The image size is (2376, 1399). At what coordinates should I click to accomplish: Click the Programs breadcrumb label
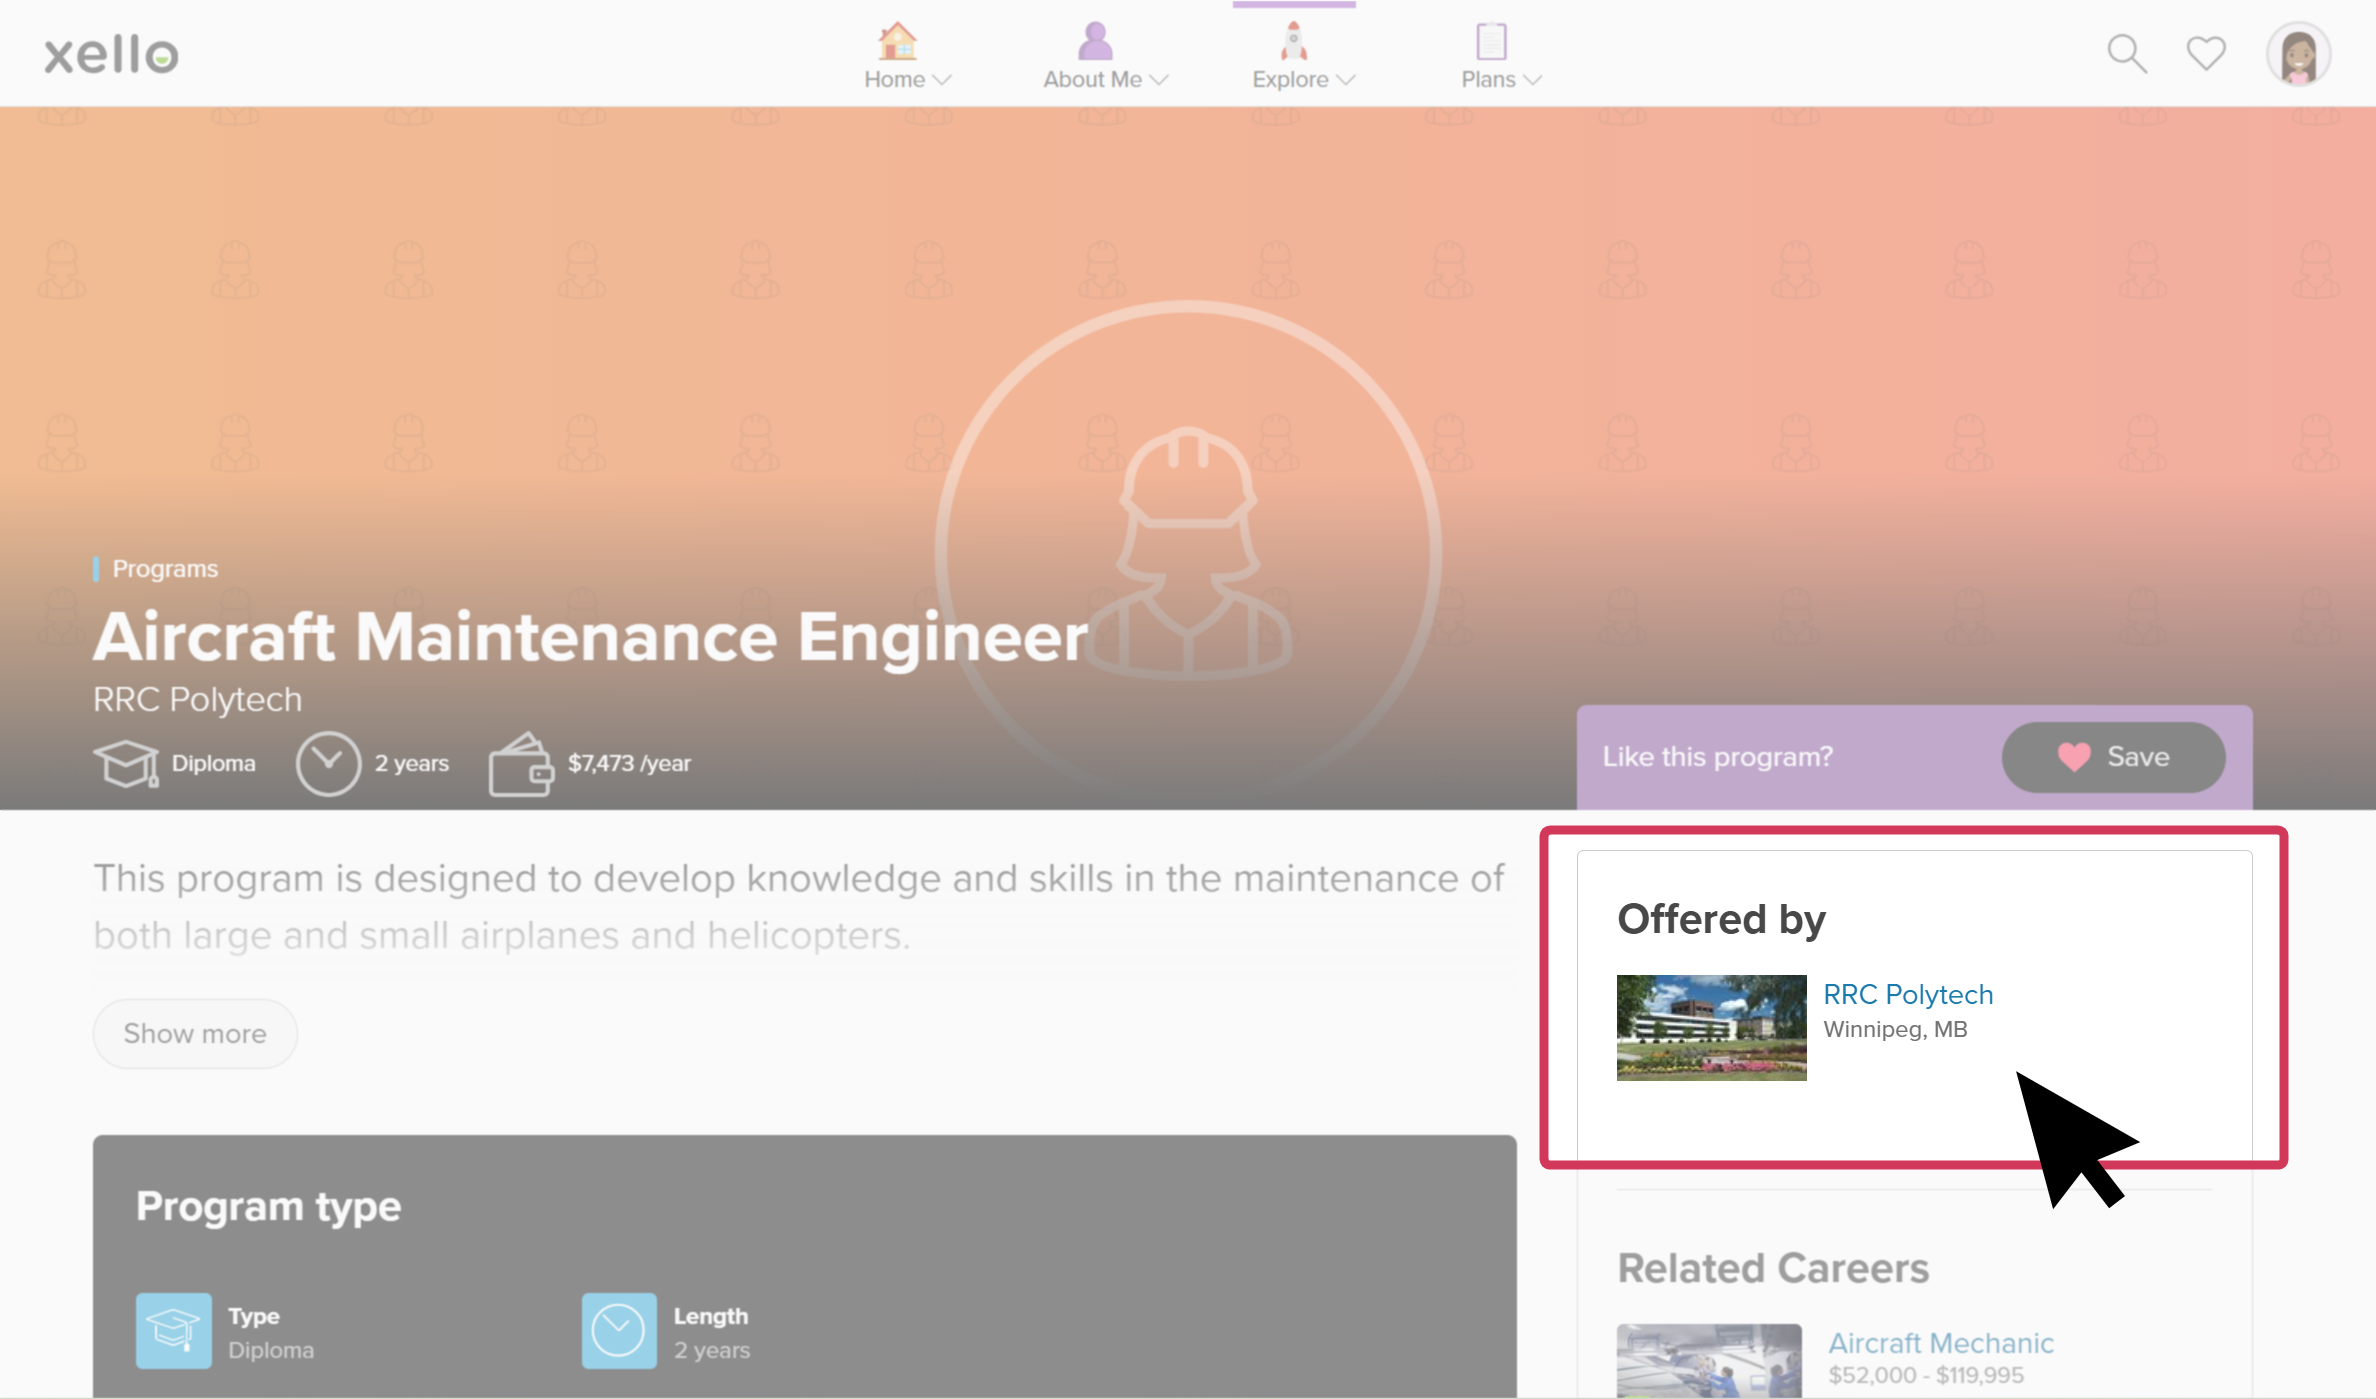(165, 568)
